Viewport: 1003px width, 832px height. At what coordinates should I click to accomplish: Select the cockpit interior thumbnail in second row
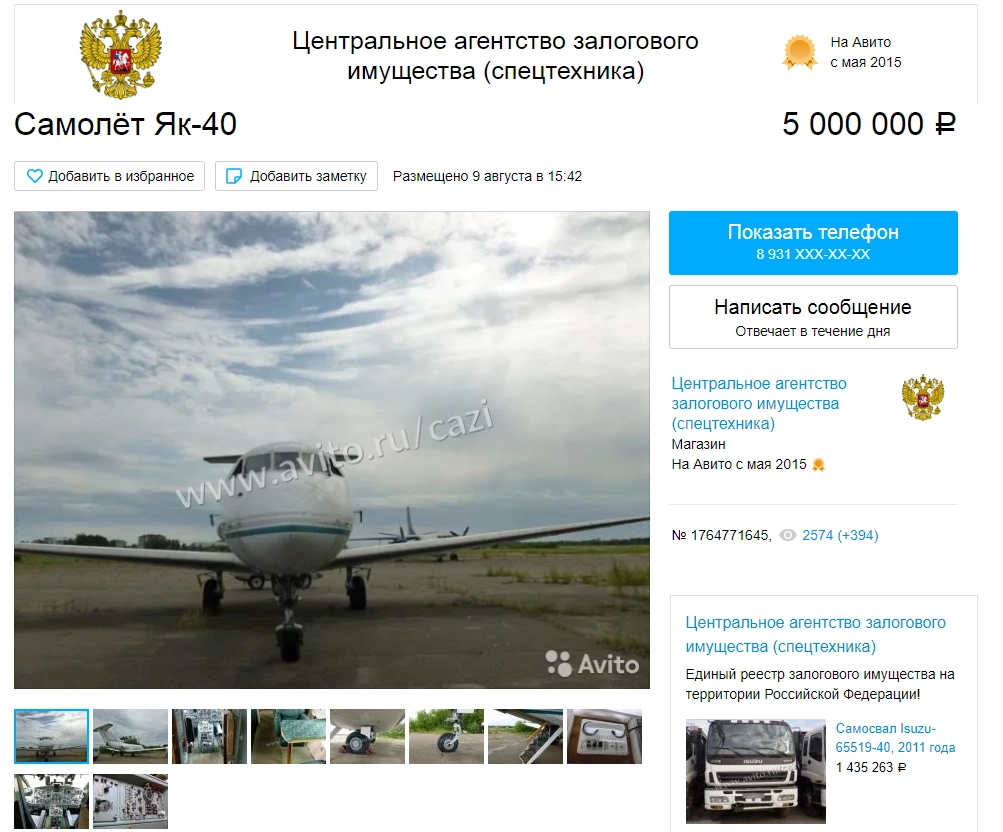pyautogui.click(x=51, y=801)
